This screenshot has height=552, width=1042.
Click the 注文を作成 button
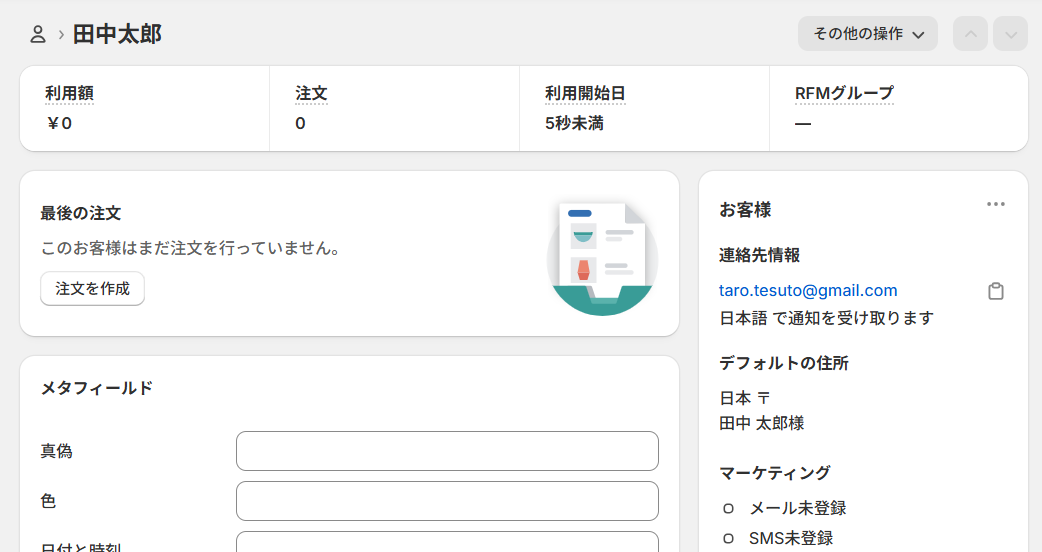92,288
